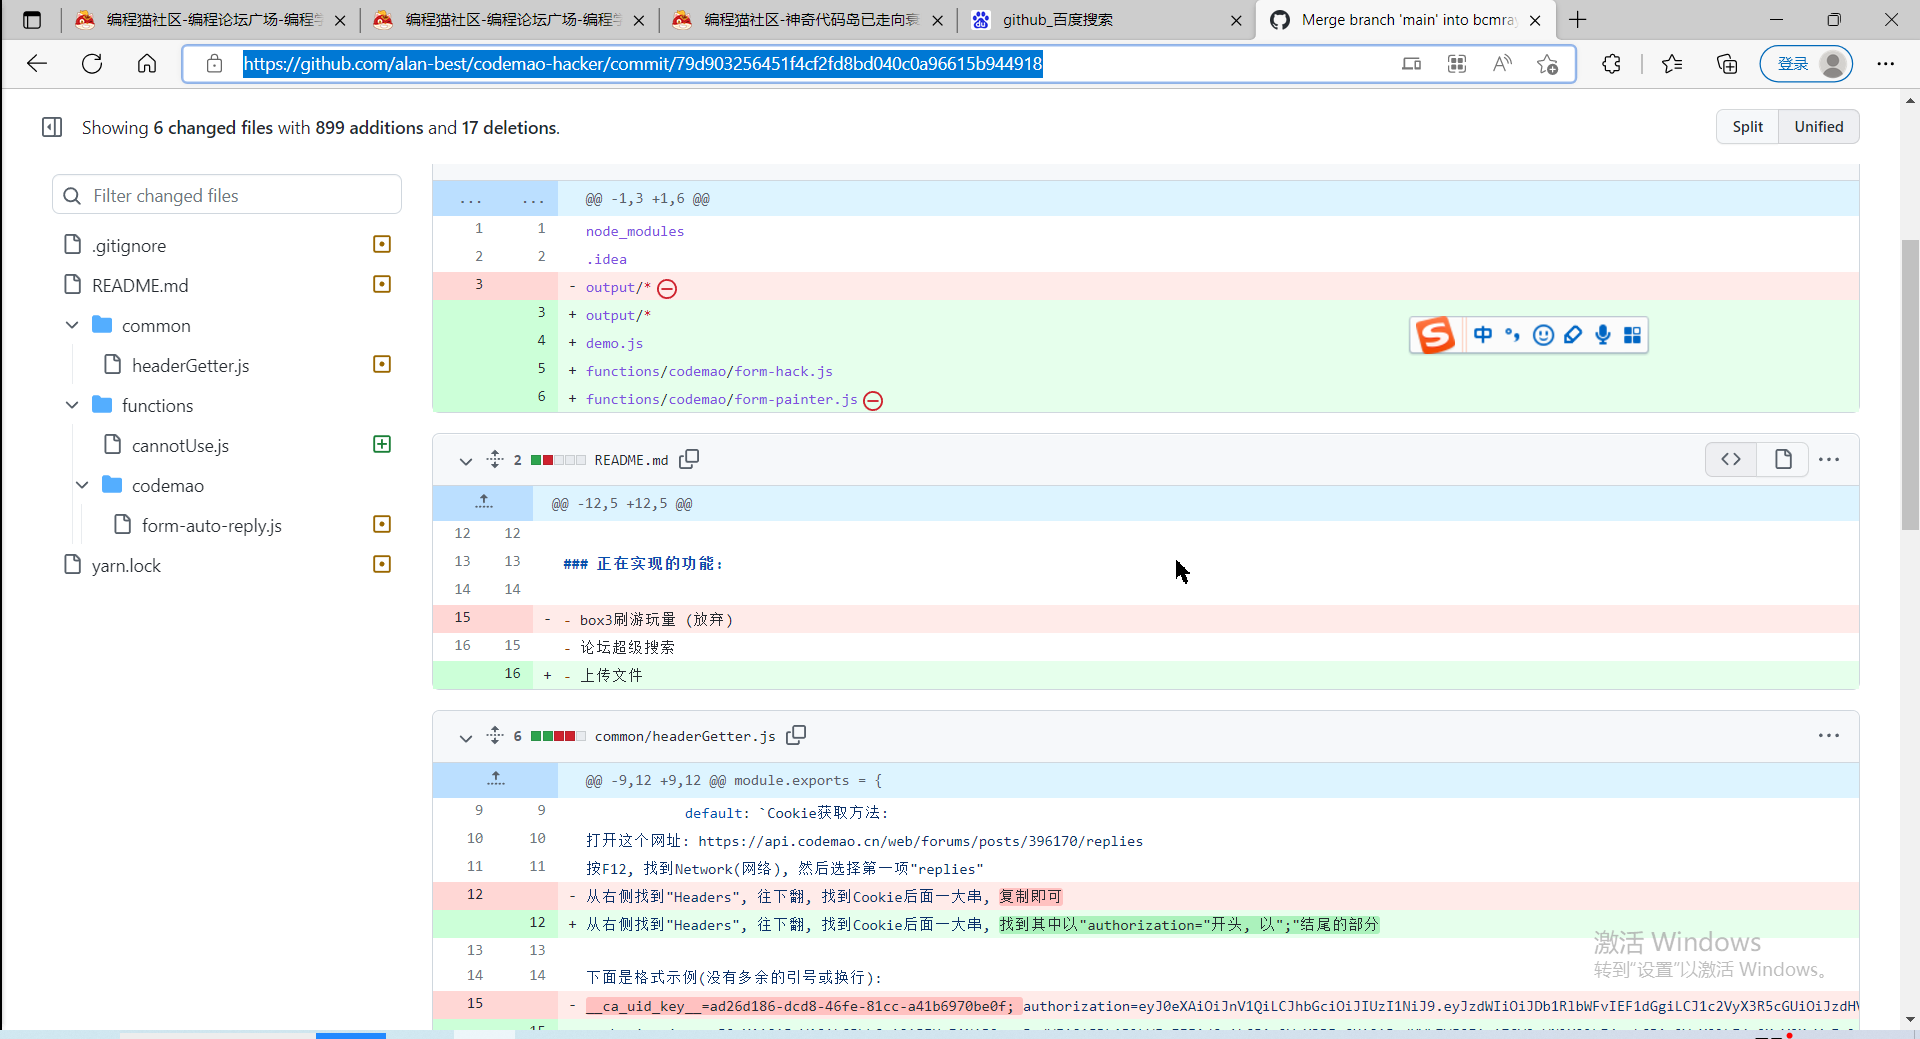Expand lines above headerGetter.js hunk
This screenshot has height=1039, width=1920.
496,779
